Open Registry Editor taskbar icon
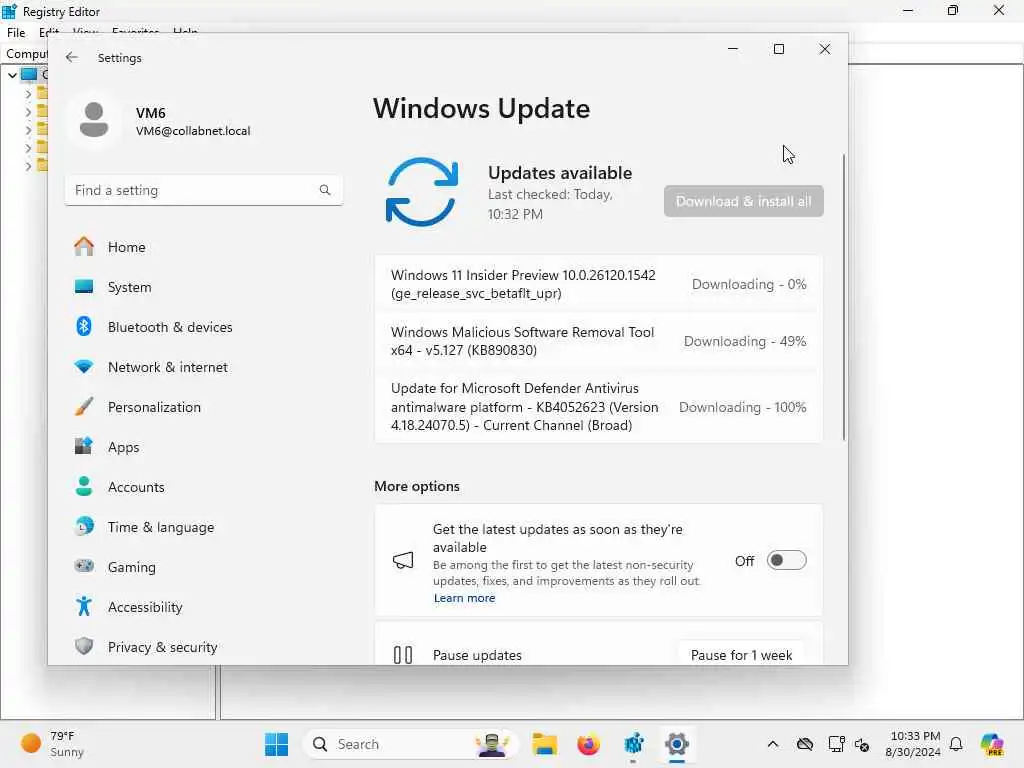 633,744
